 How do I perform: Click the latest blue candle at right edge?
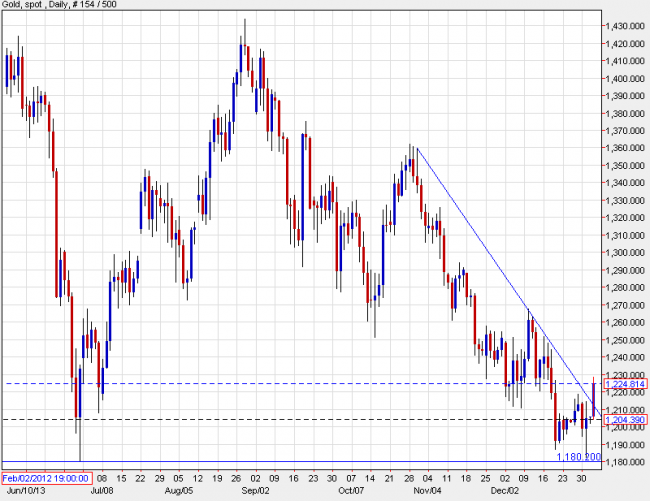595,398
